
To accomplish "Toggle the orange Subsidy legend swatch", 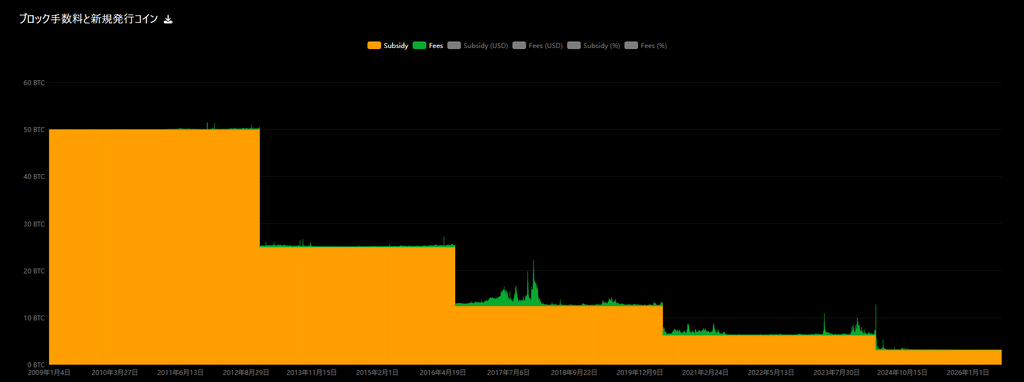I will tap(374, 46).
